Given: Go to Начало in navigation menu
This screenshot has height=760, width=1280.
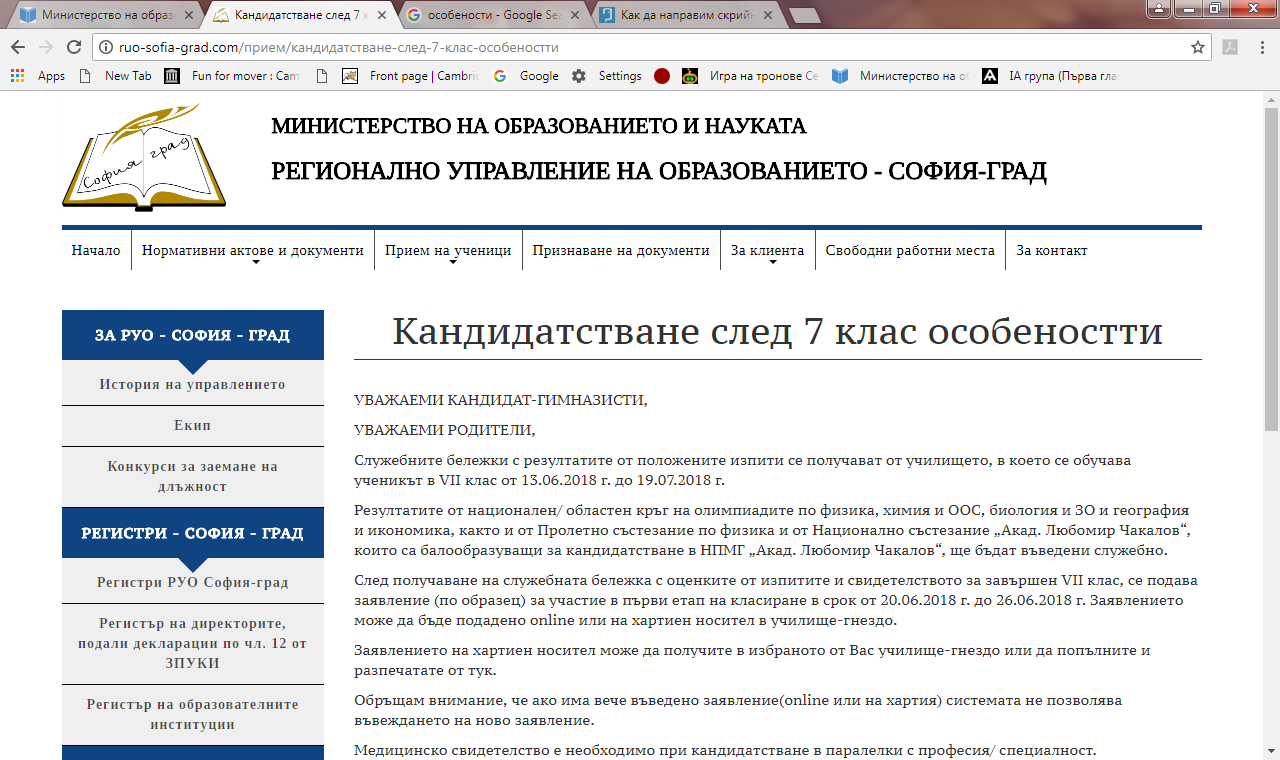Looking at the screenshot, I should (x=95, y=251).
